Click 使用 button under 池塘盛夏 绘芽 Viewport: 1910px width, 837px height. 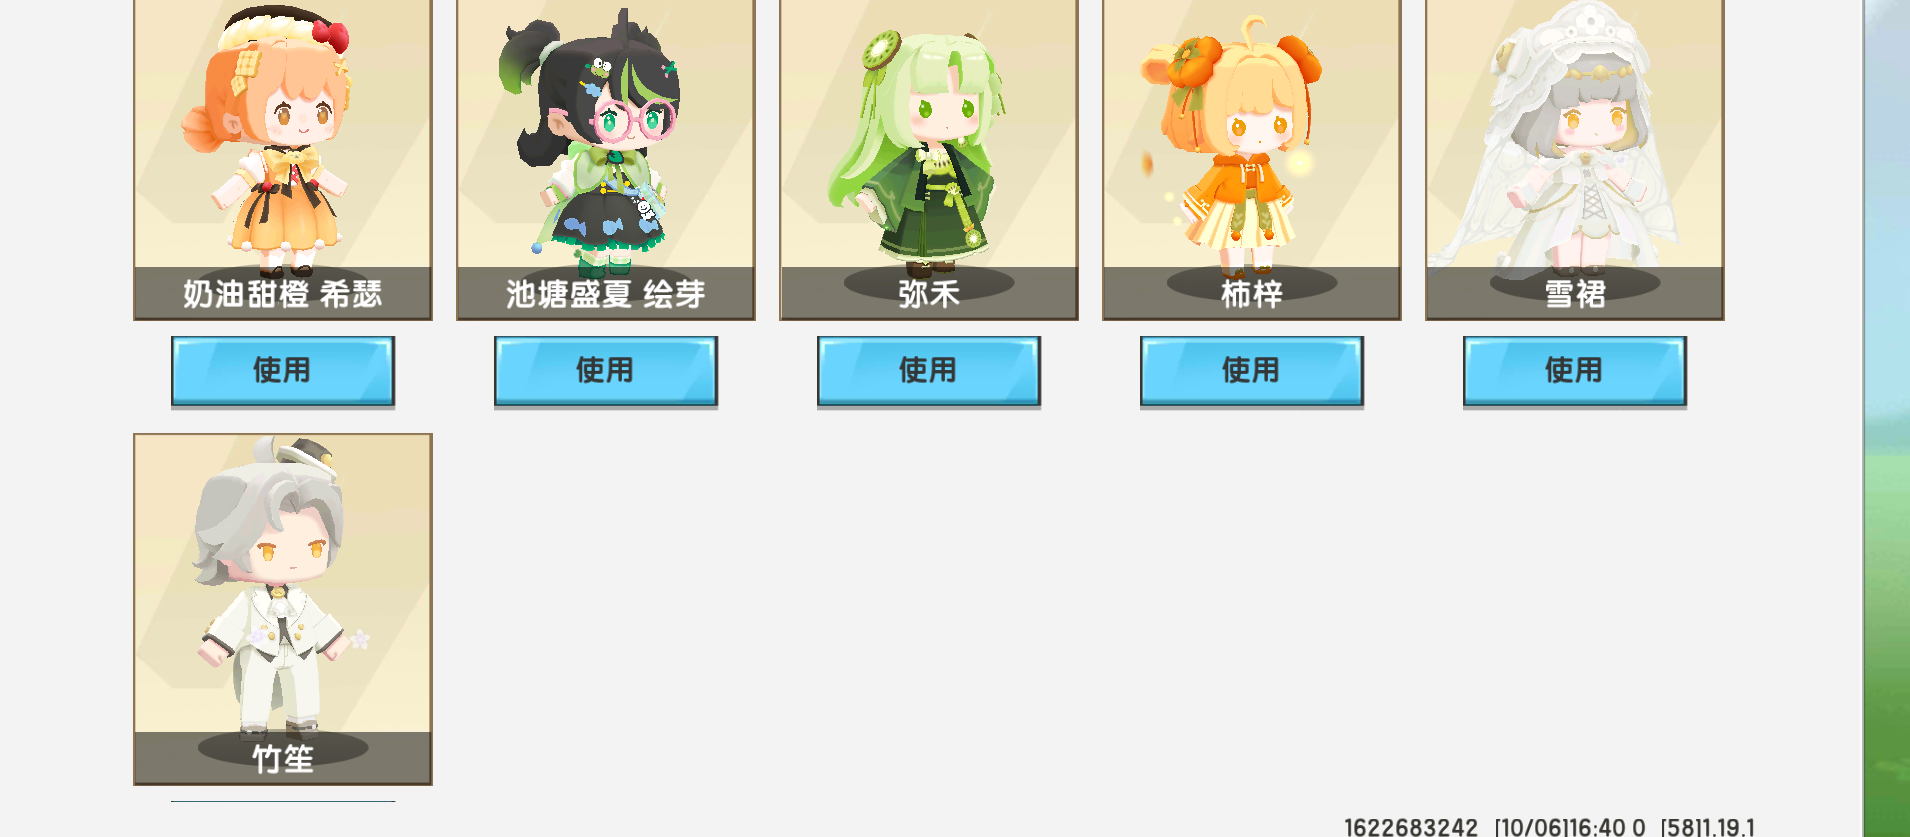606,371
